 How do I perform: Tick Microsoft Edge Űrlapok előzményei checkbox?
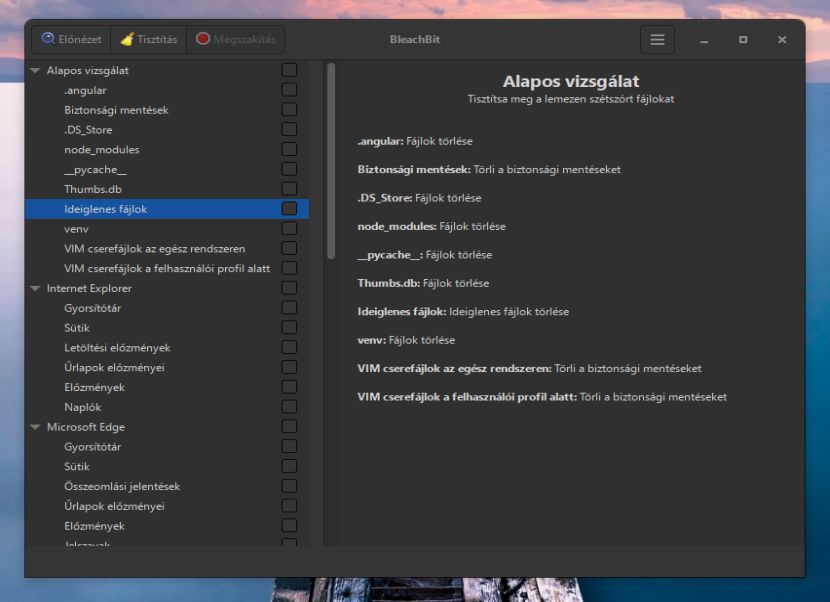(289, 506)
